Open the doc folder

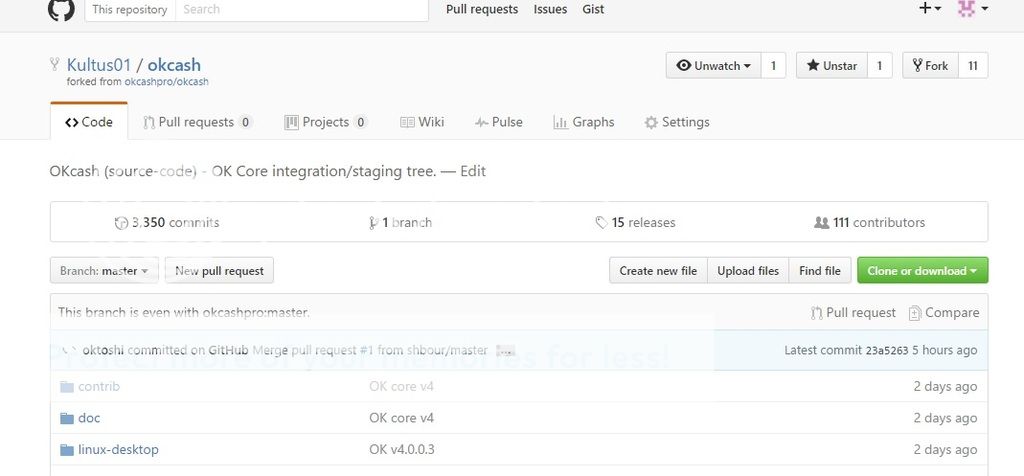pos(89,418)
